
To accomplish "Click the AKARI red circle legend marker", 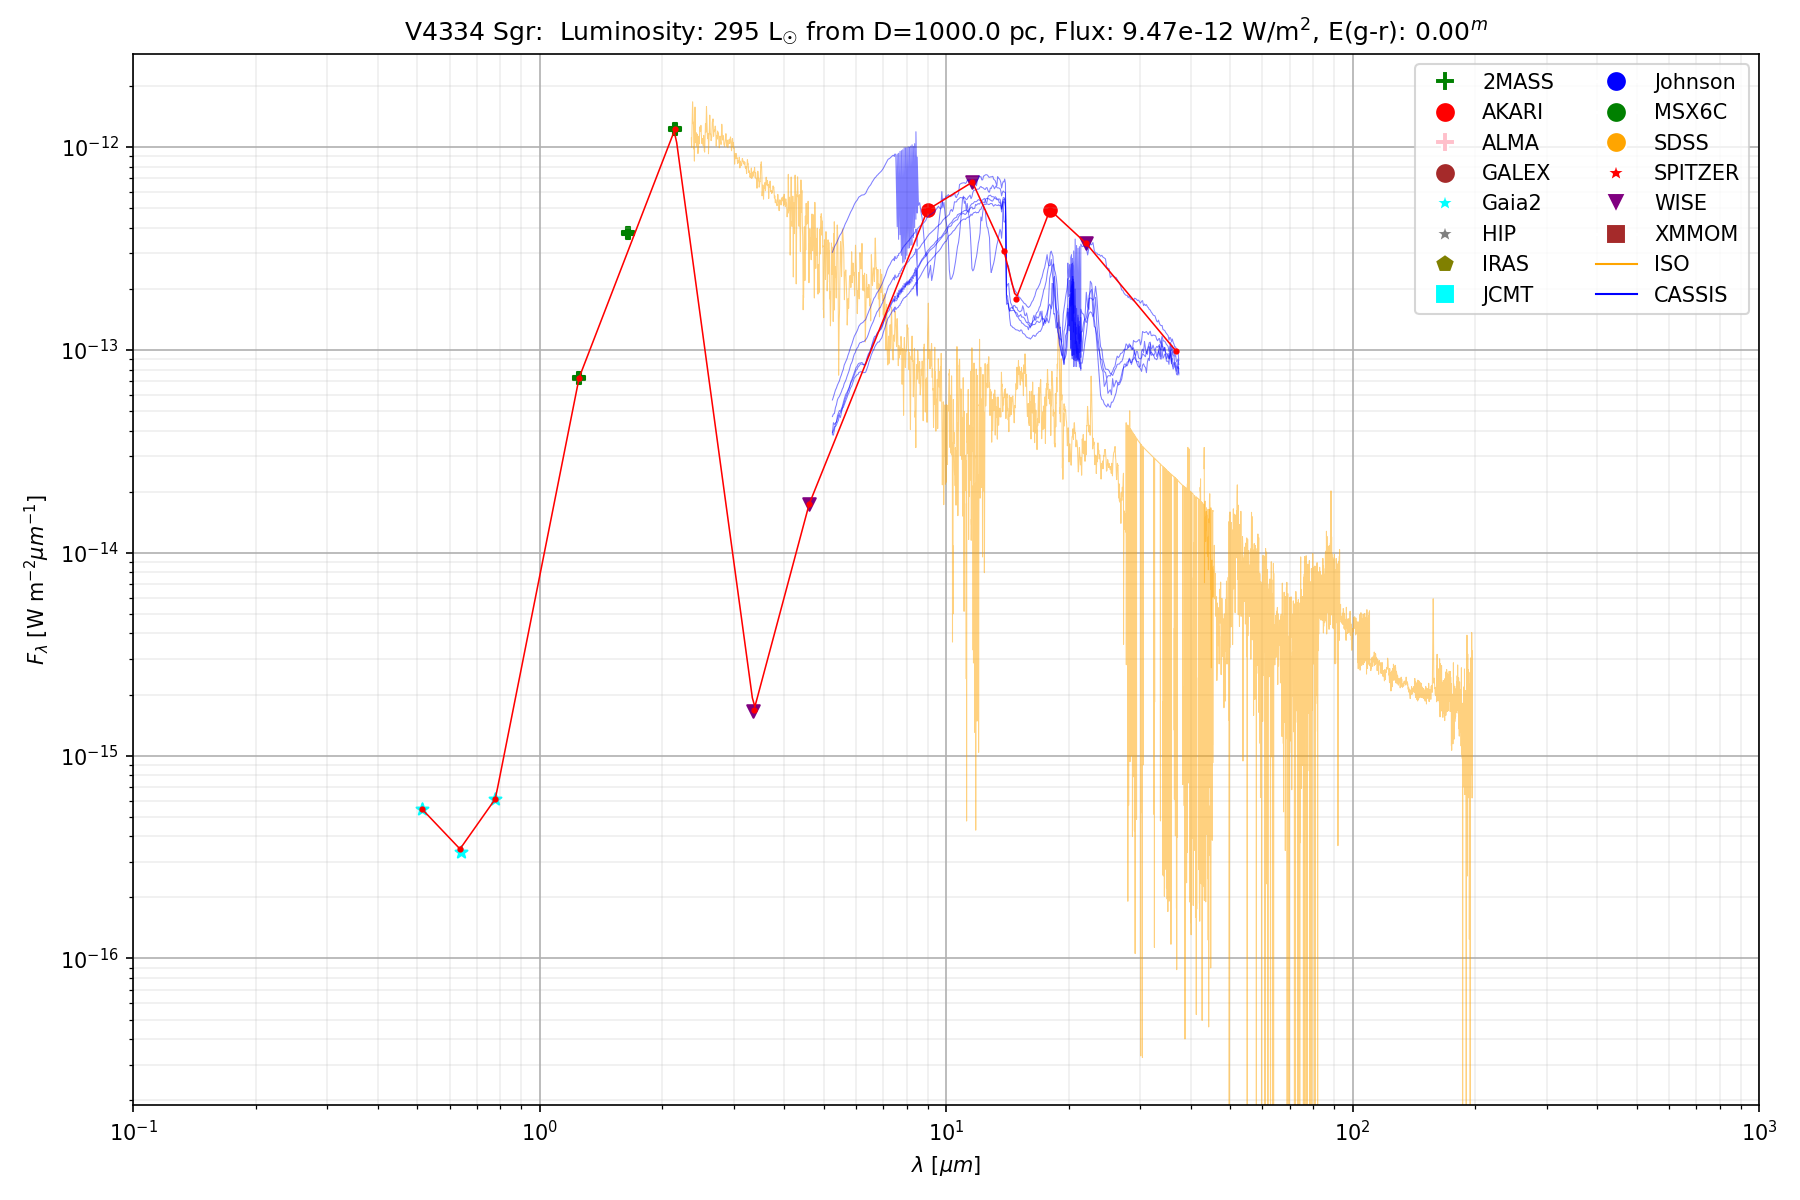I will pyautogui.click(x=1444, y=112).
